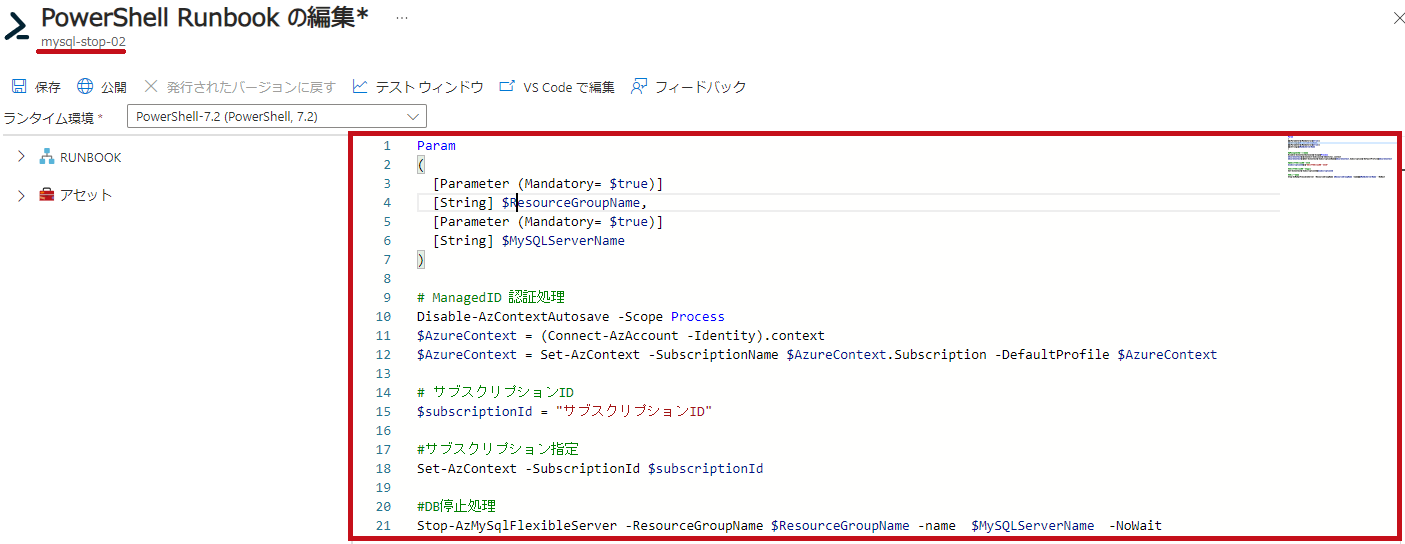The width and height of the screenshot is (1405, 544).
Task: Click the mysql-stop-02 runbook name
Action: pyautogui.click(x=83, y=42)
